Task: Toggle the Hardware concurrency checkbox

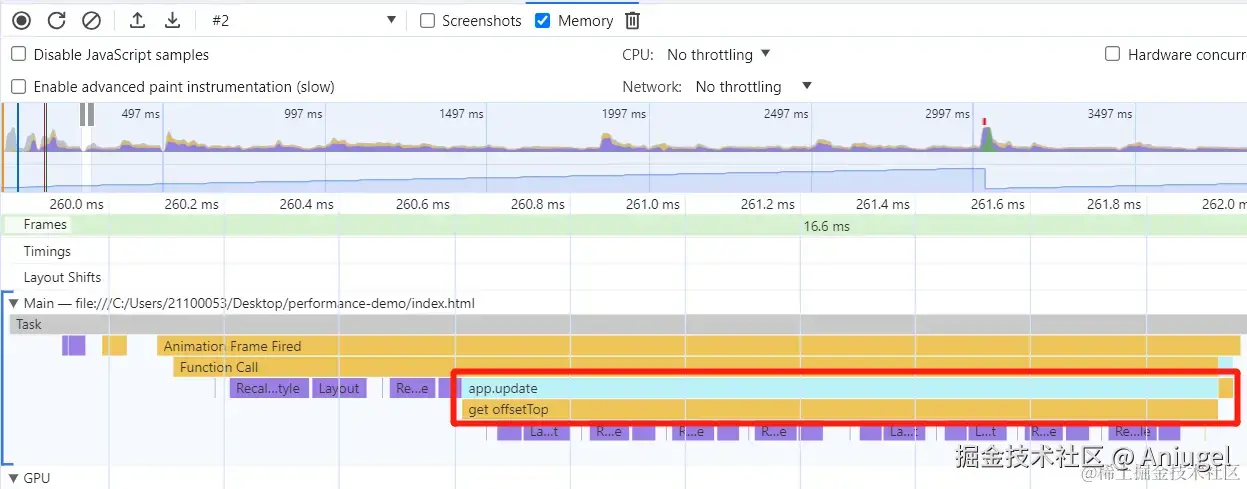Action: click(x=1112, y=54)
